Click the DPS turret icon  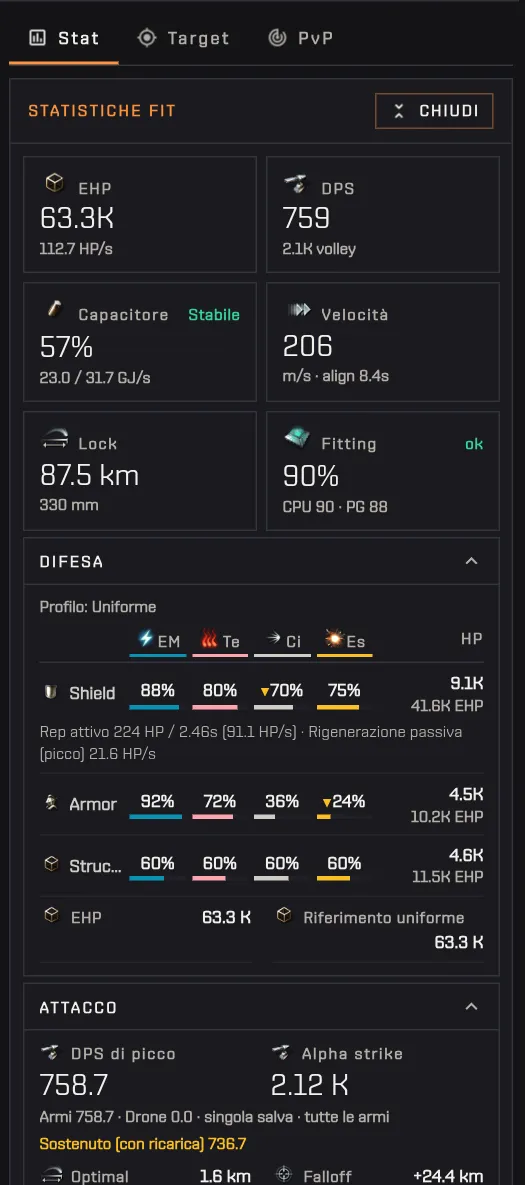point(295,184)
